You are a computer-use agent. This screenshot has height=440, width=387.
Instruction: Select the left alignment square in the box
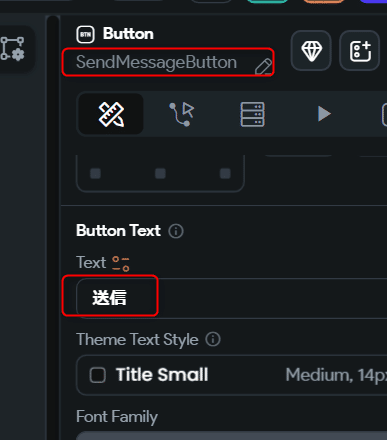[95, 173]
